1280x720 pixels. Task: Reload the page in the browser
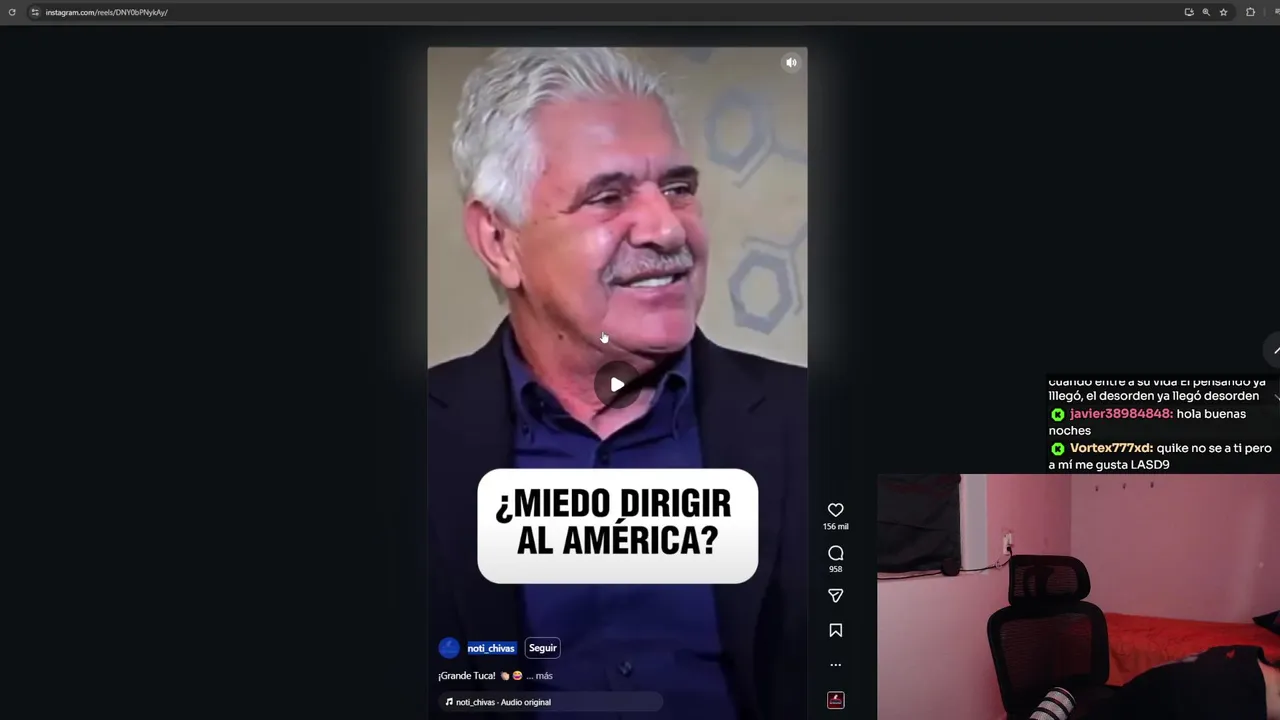pos(12,12)
